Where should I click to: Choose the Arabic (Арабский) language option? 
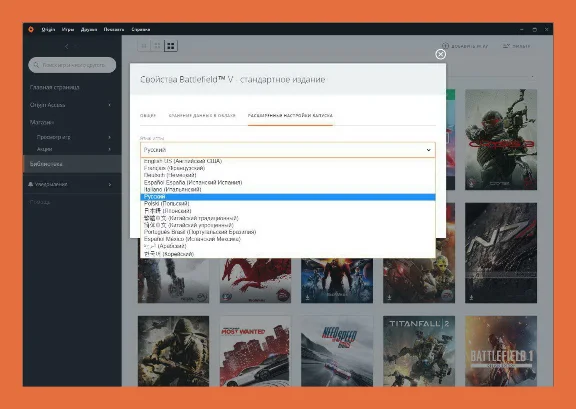[288, 246]
